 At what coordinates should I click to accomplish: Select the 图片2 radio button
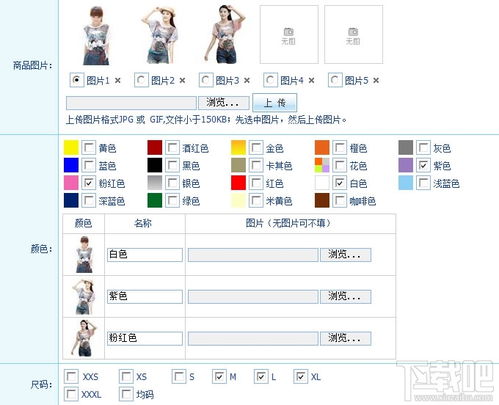pos(141,80)
